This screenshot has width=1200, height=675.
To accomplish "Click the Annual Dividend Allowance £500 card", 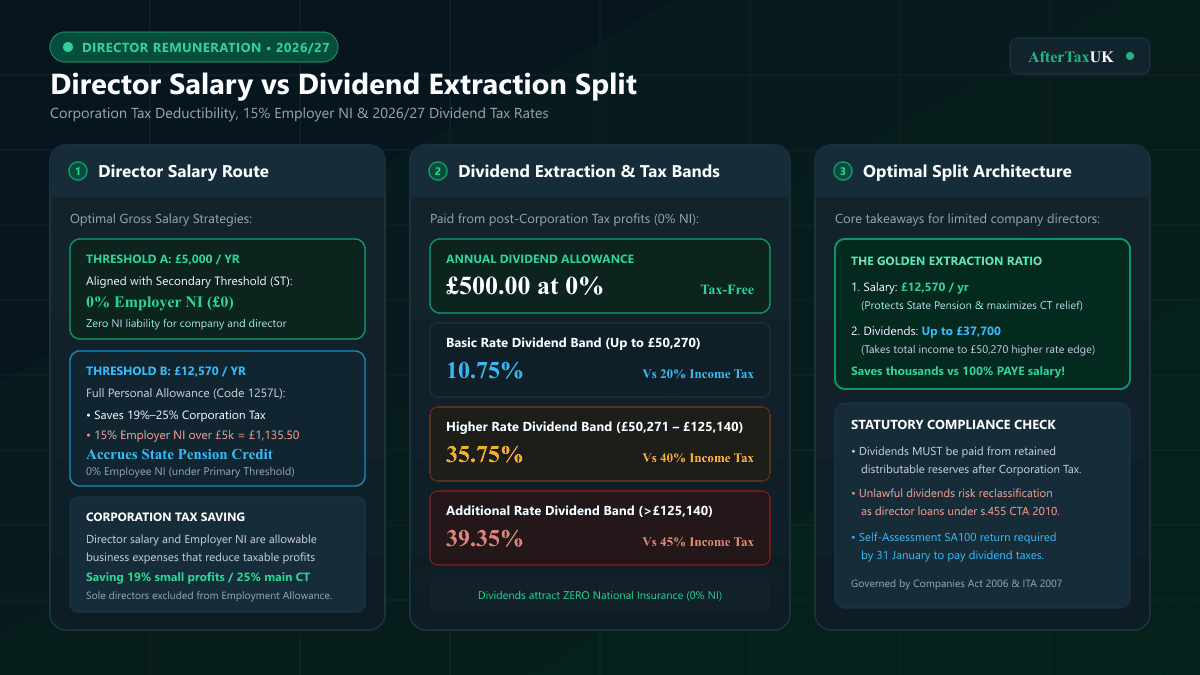I will point(600,275).
